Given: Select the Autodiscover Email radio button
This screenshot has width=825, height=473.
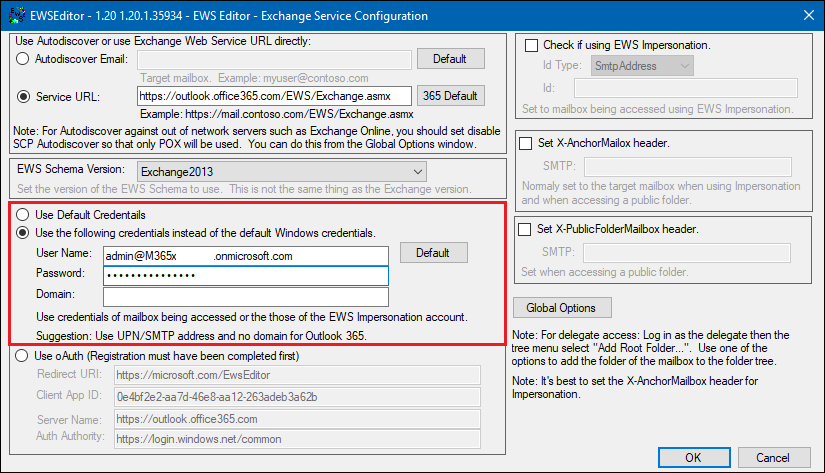Looking at the screenshot, I should click(x=22, y=58).
